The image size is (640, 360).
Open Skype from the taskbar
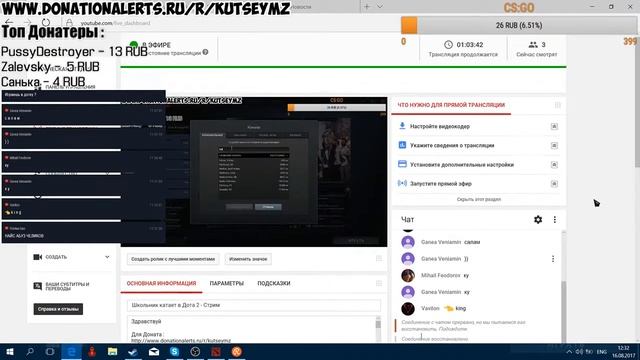click(174, 351)
